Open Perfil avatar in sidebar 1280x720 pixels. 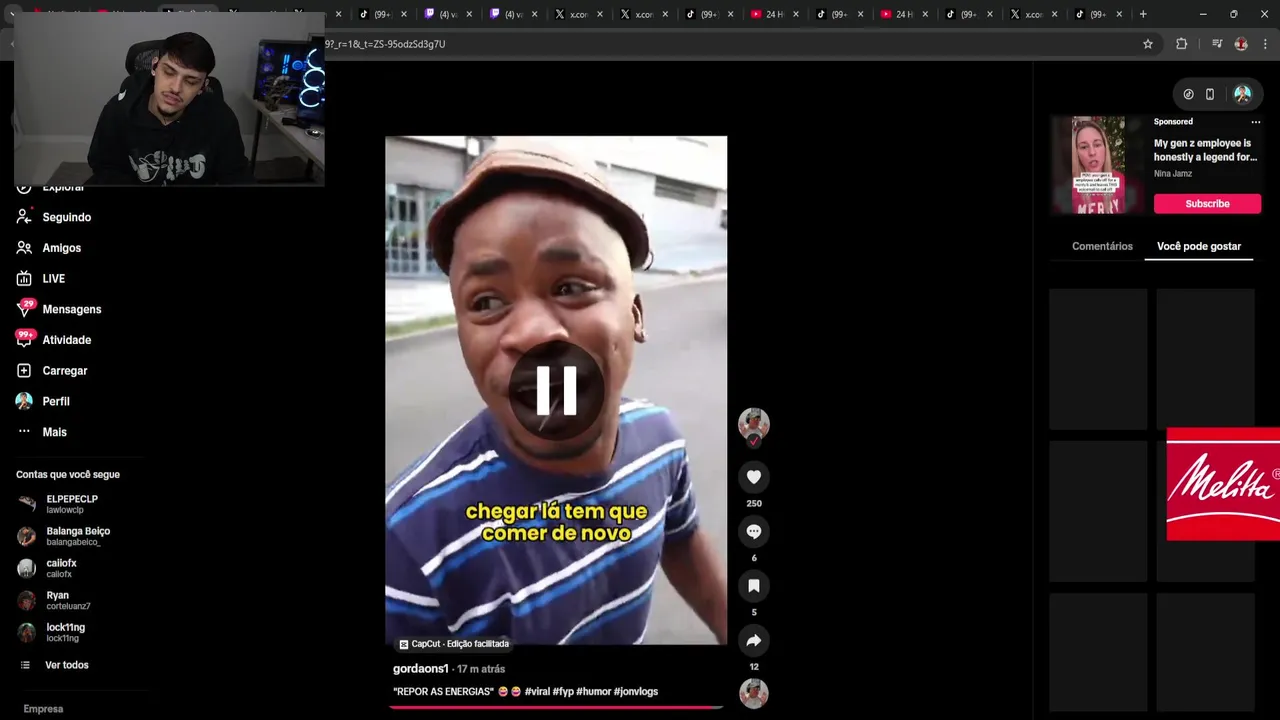(x=24, y=401)
